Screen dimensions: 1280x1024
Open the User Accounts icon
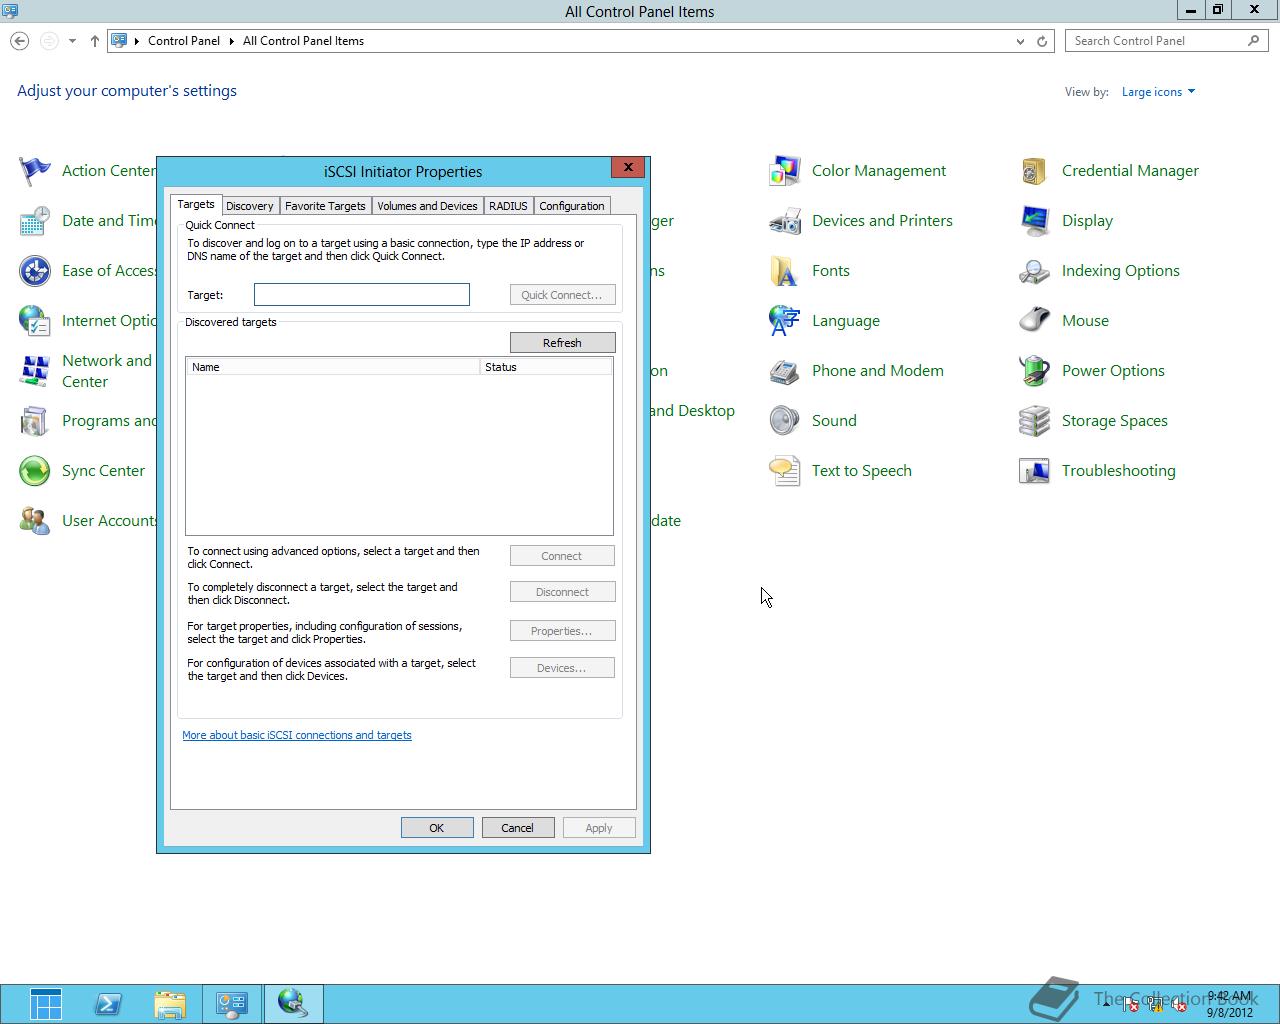coord(35,521)
